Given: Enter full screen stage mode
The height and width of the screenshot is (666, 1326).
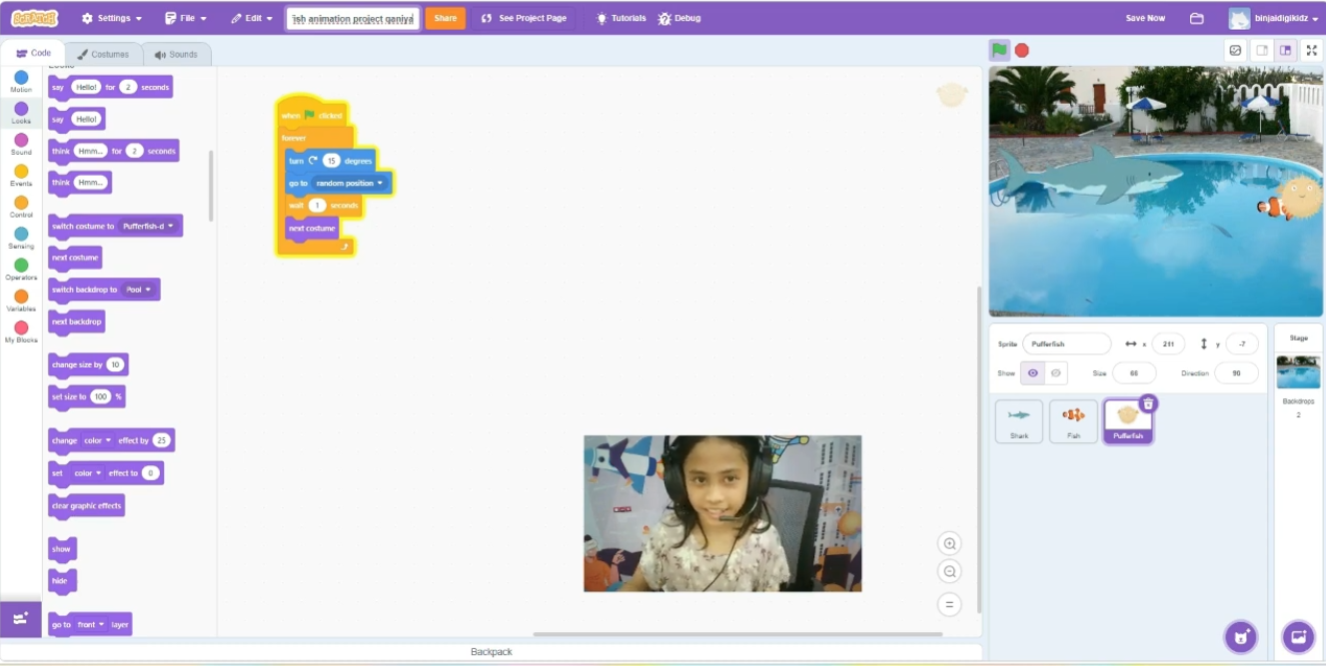Looking at the screenshot, I should pos(1311,50).
